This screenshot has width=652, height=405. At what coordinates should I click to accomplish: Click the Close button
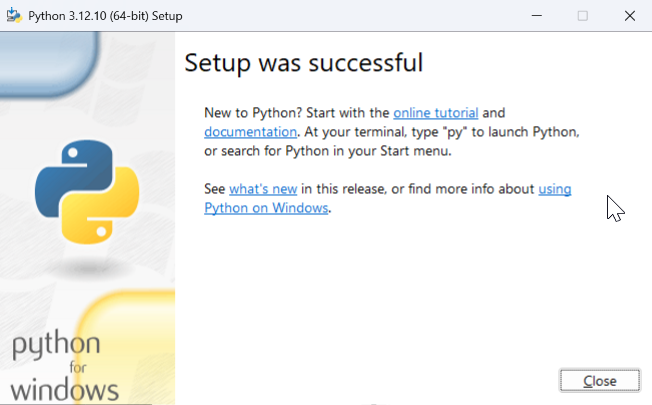pos(600,380)
